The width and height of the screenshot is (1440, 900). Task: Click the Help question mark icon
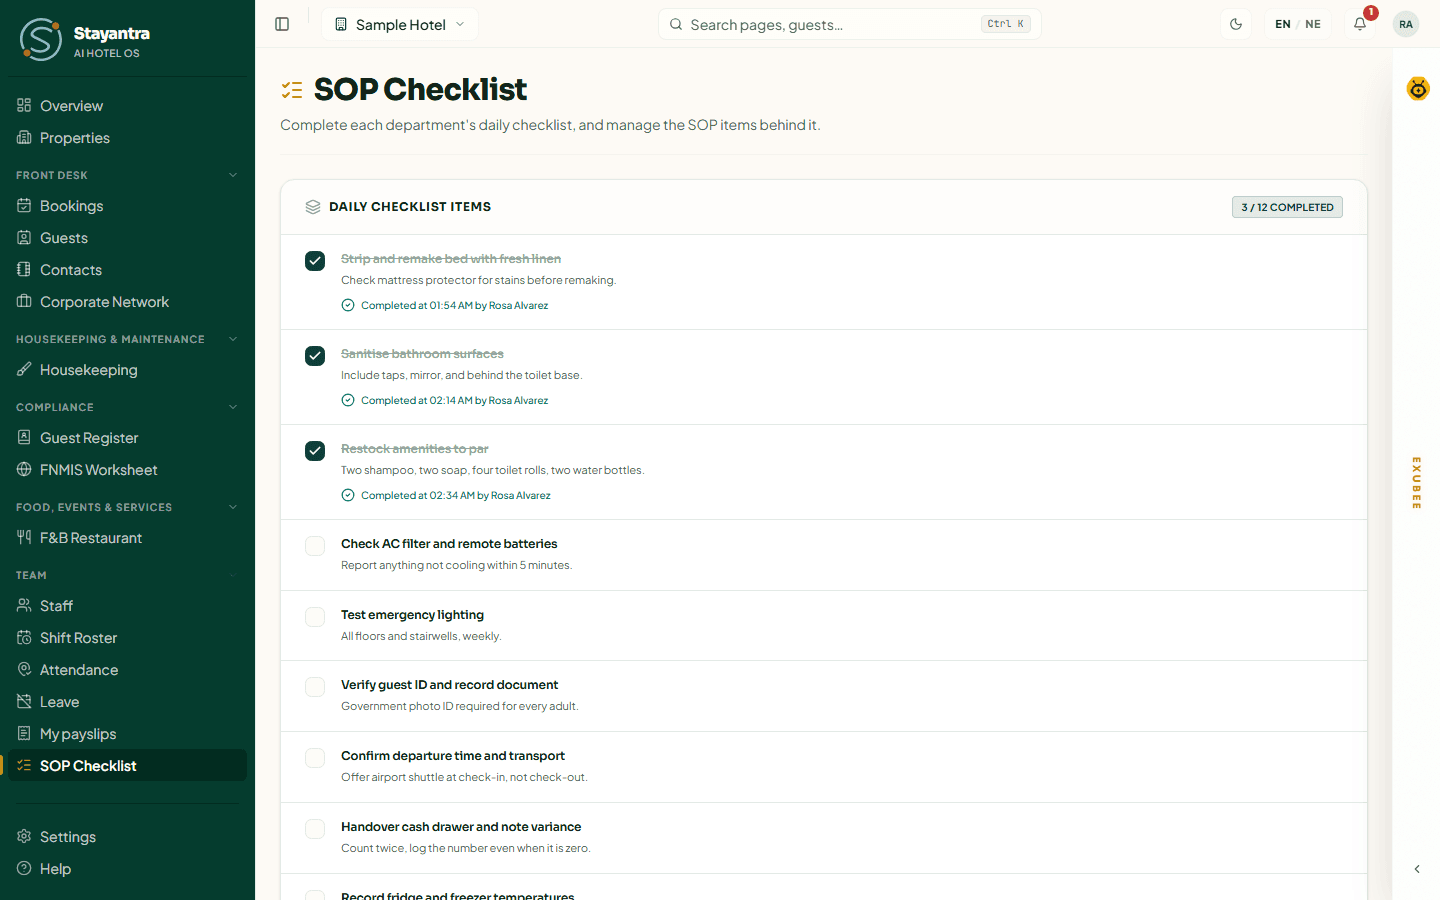click(x=24, y=869)
